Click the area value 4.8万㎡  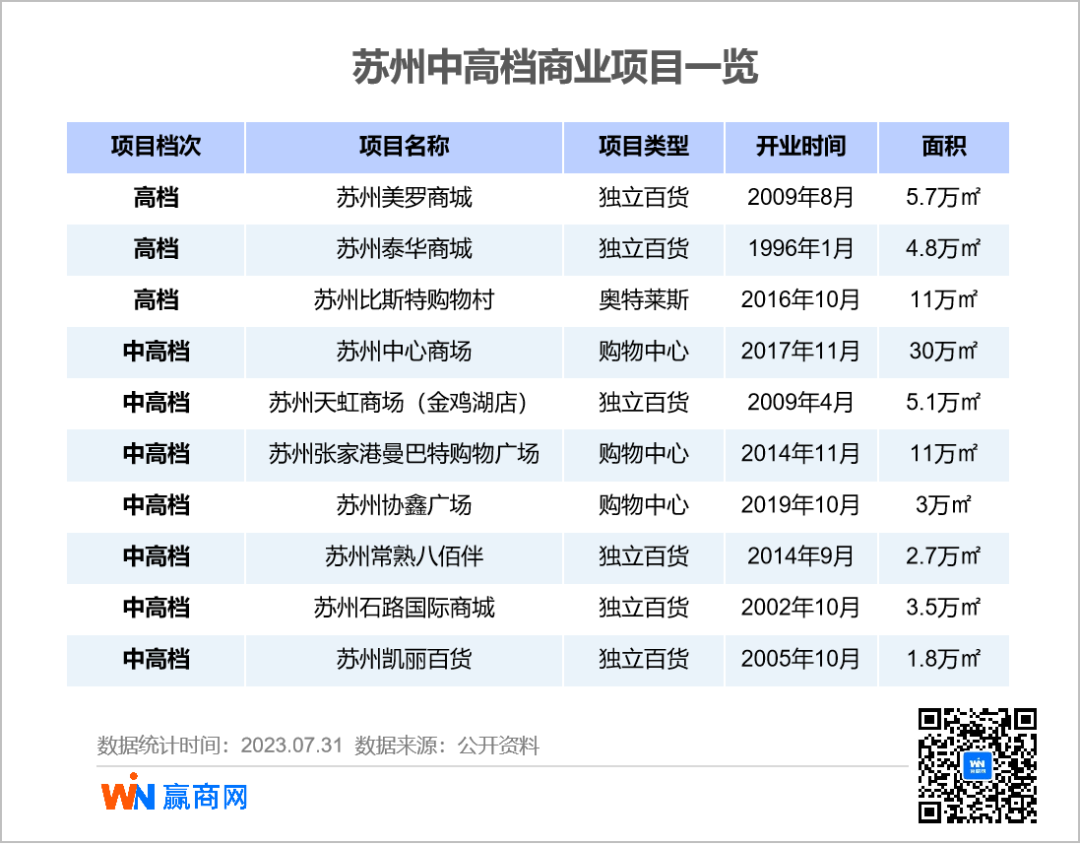click(943, 249)
